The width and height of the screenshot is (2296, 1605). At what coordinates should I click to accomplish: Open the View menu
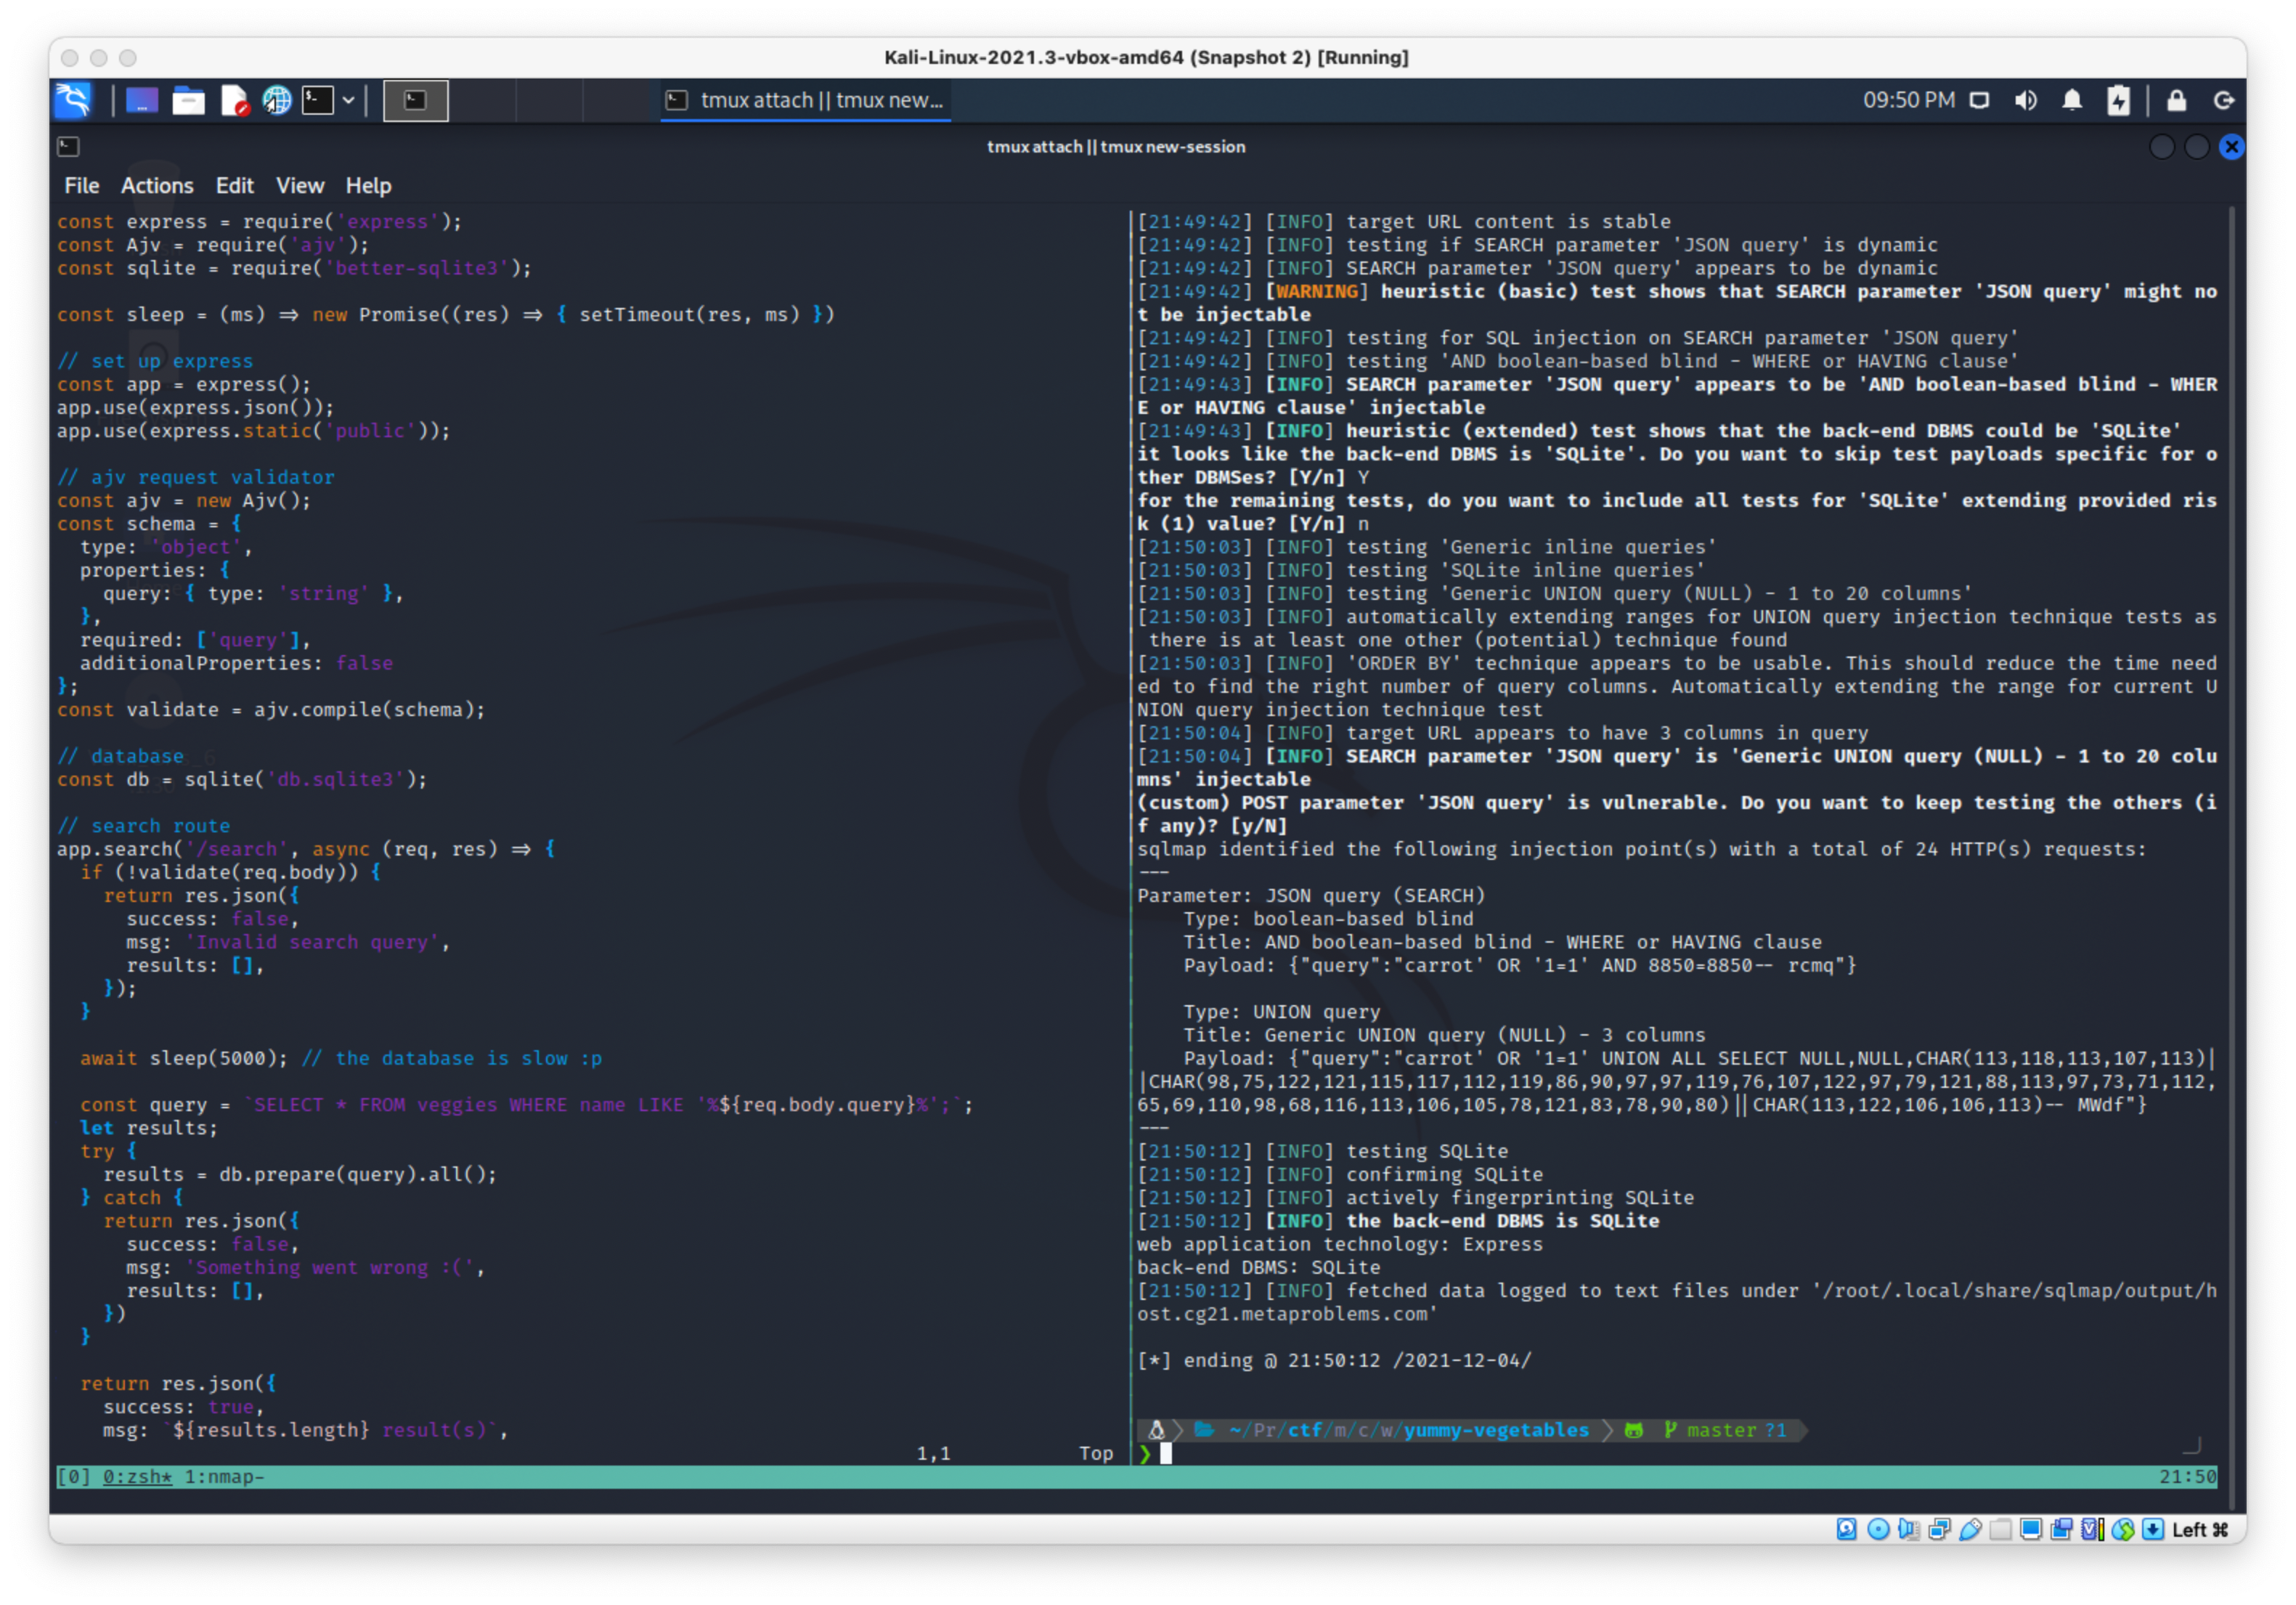click(300, 186)
